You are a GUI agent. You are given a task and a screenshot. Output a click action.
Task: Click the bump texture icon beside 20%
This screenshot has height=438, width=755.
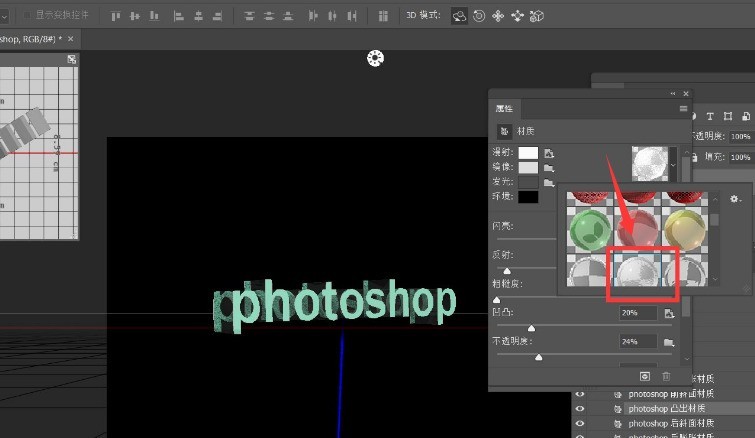coord(669,314)
